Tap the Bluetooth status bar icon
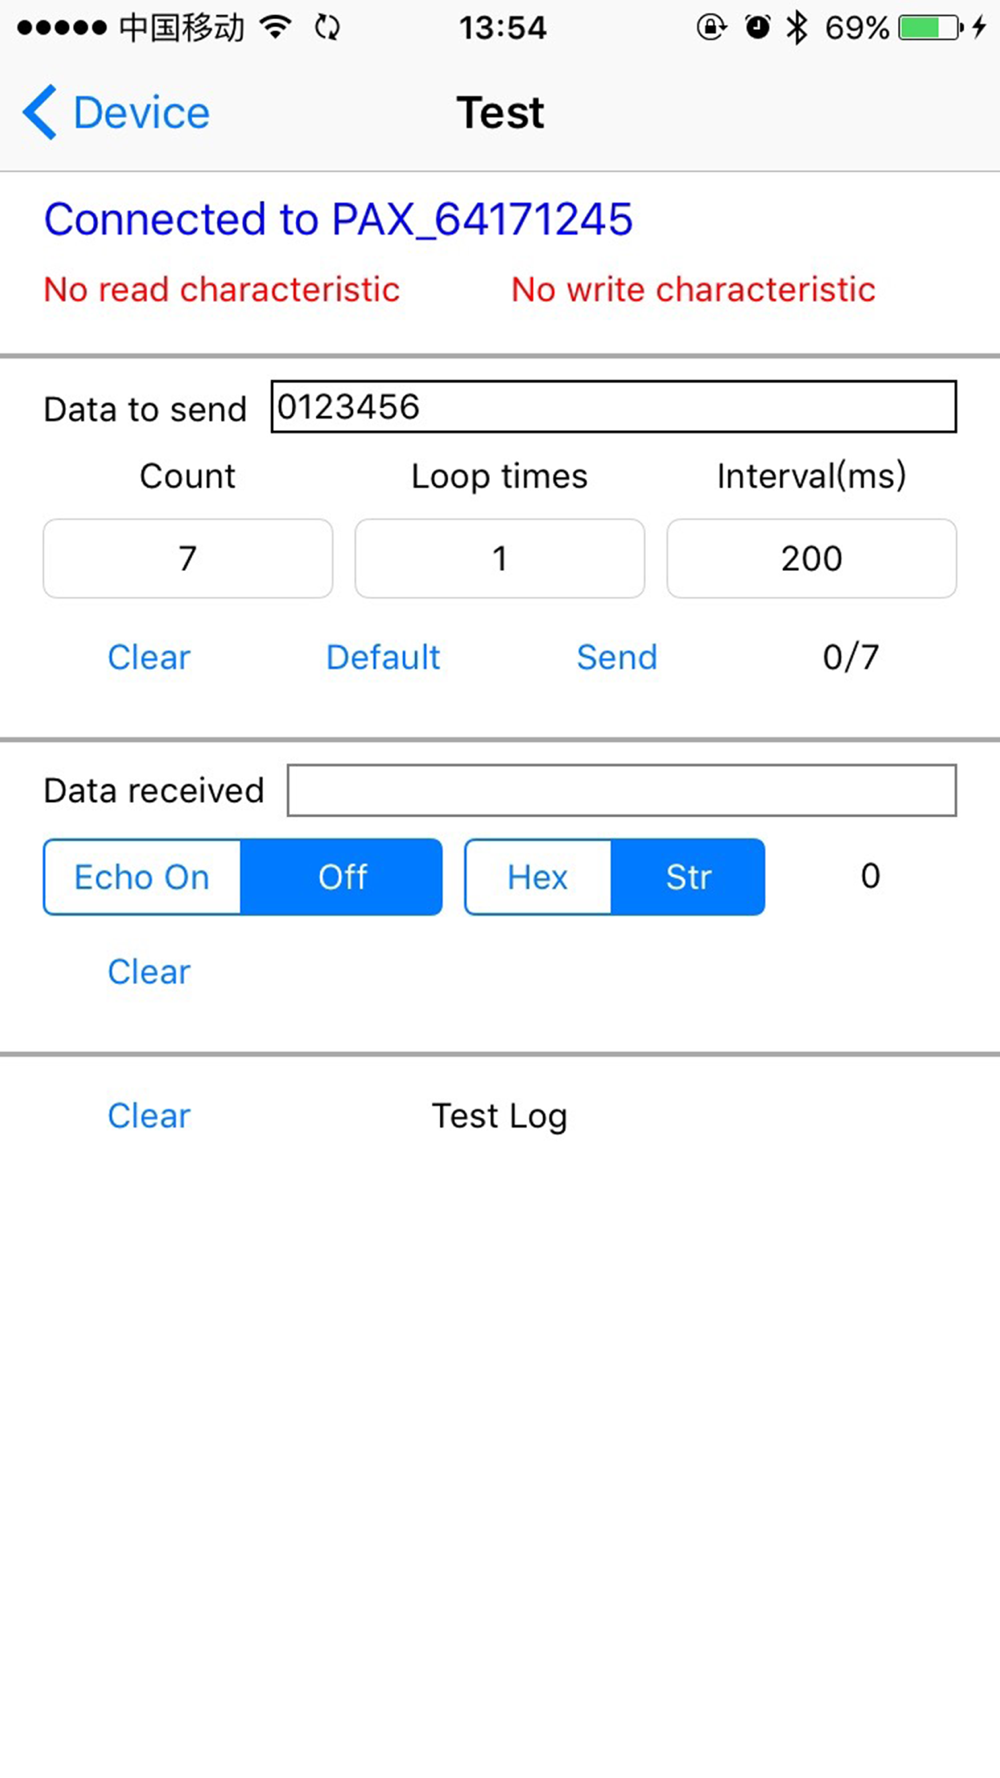This screenshot has height=1778, width=1000. [796, 27]
